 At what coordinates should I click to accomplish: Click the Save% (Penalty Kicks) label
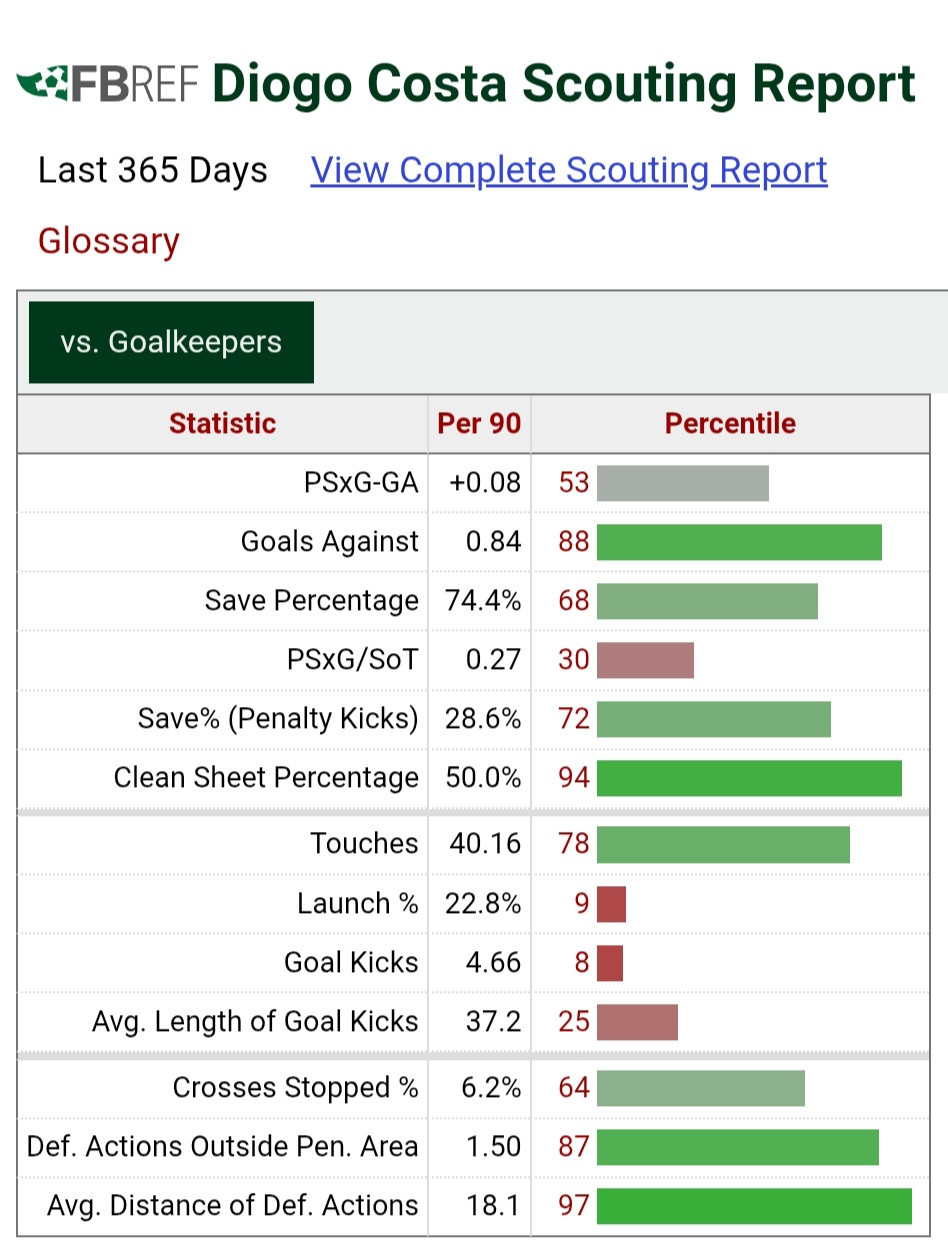(278, 719)
